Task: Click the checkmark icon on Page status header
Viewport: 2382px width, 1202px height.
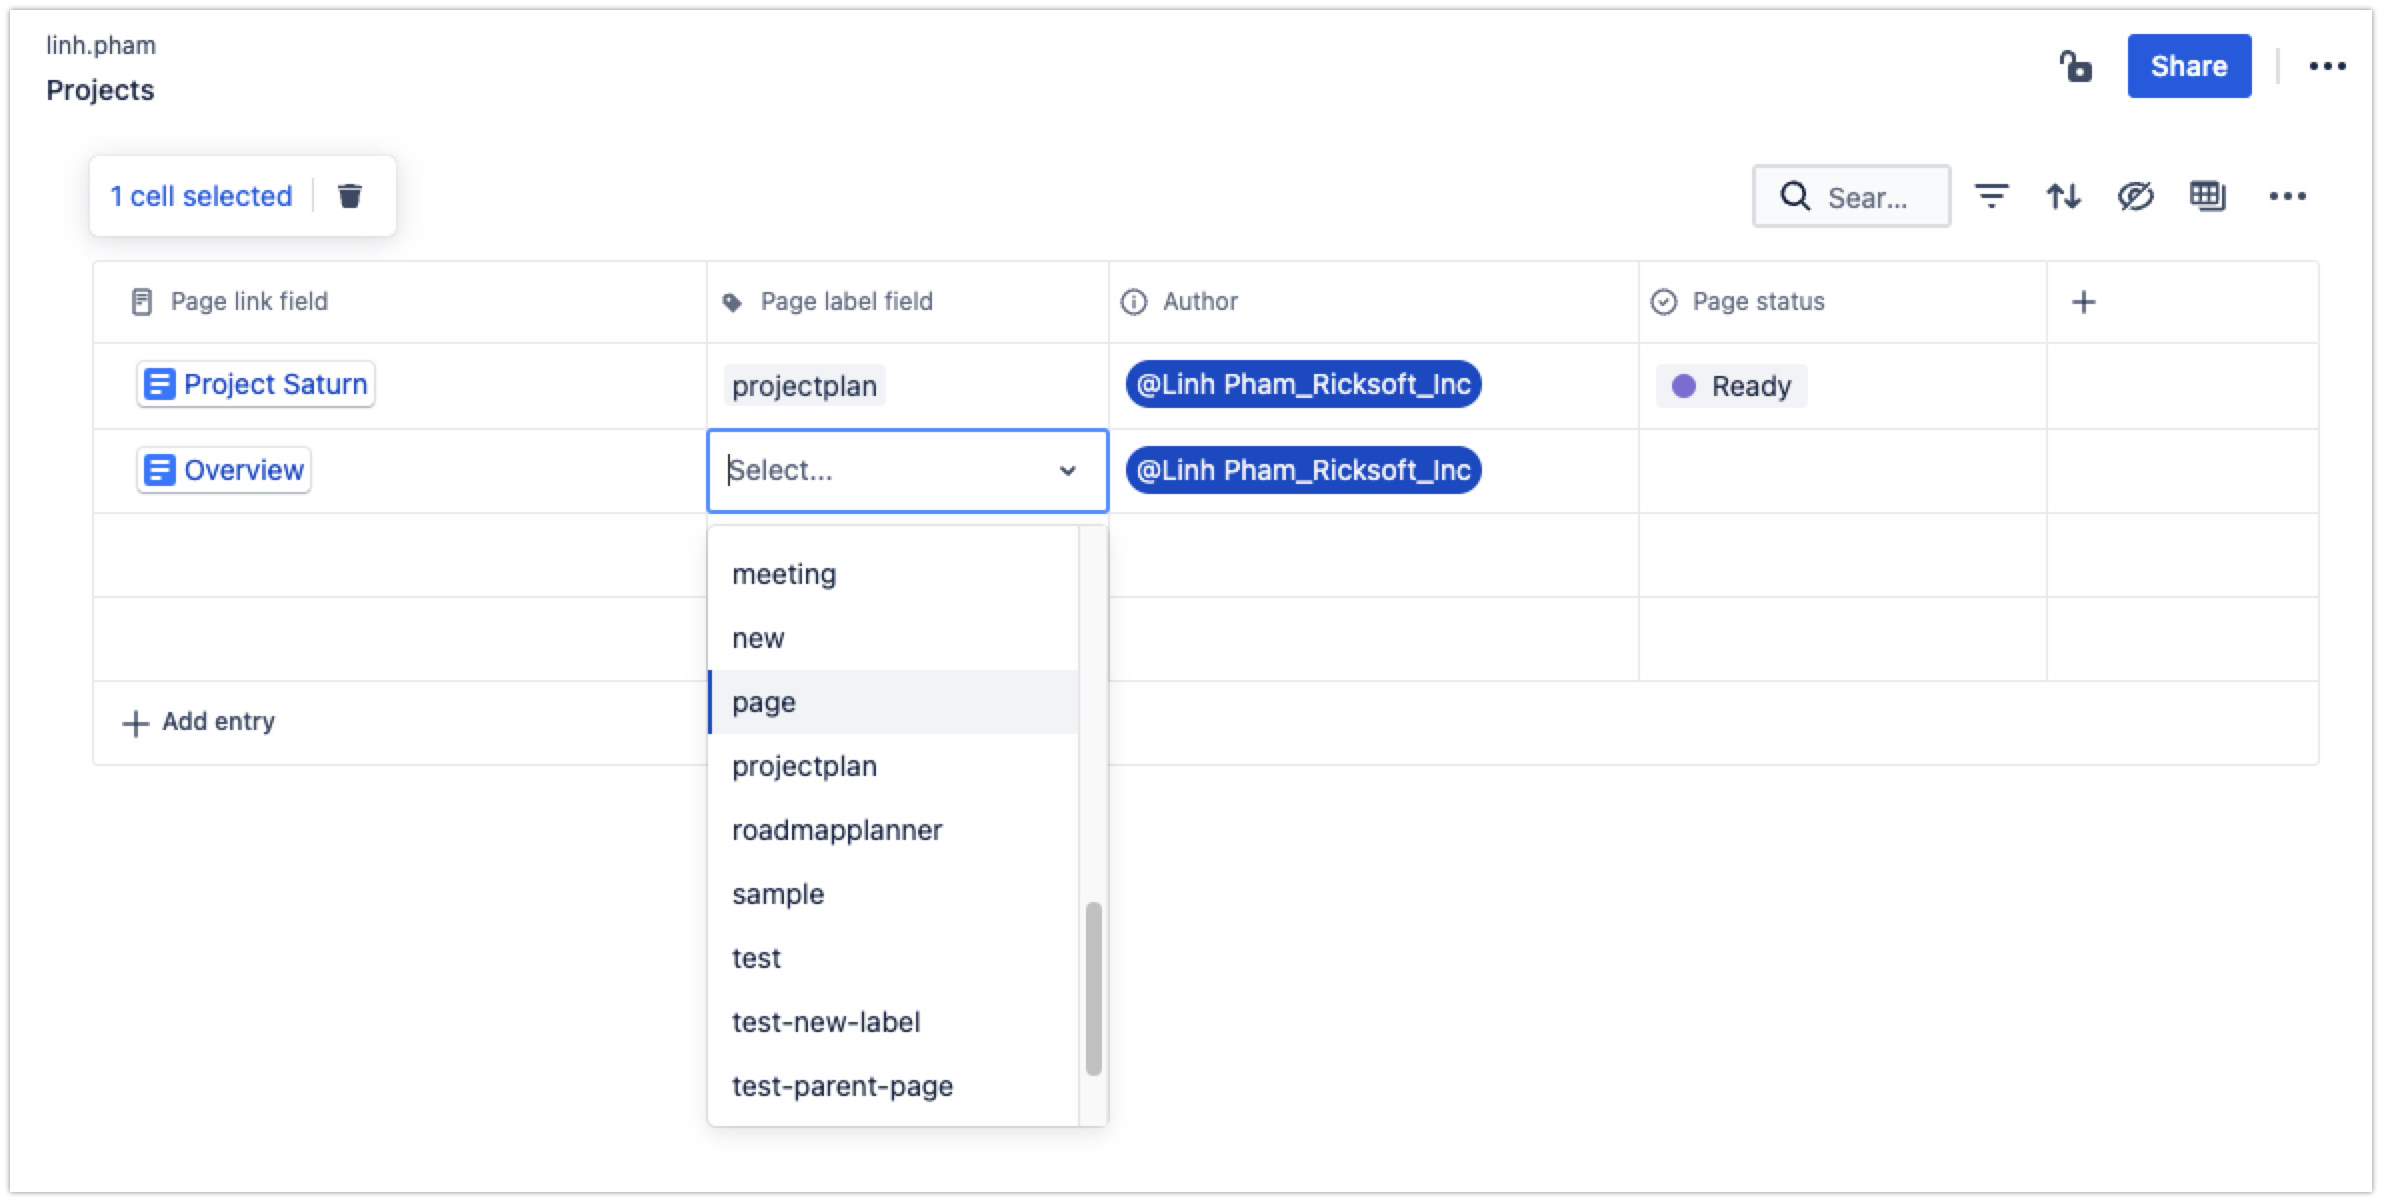Action: tap(1662, 301)
